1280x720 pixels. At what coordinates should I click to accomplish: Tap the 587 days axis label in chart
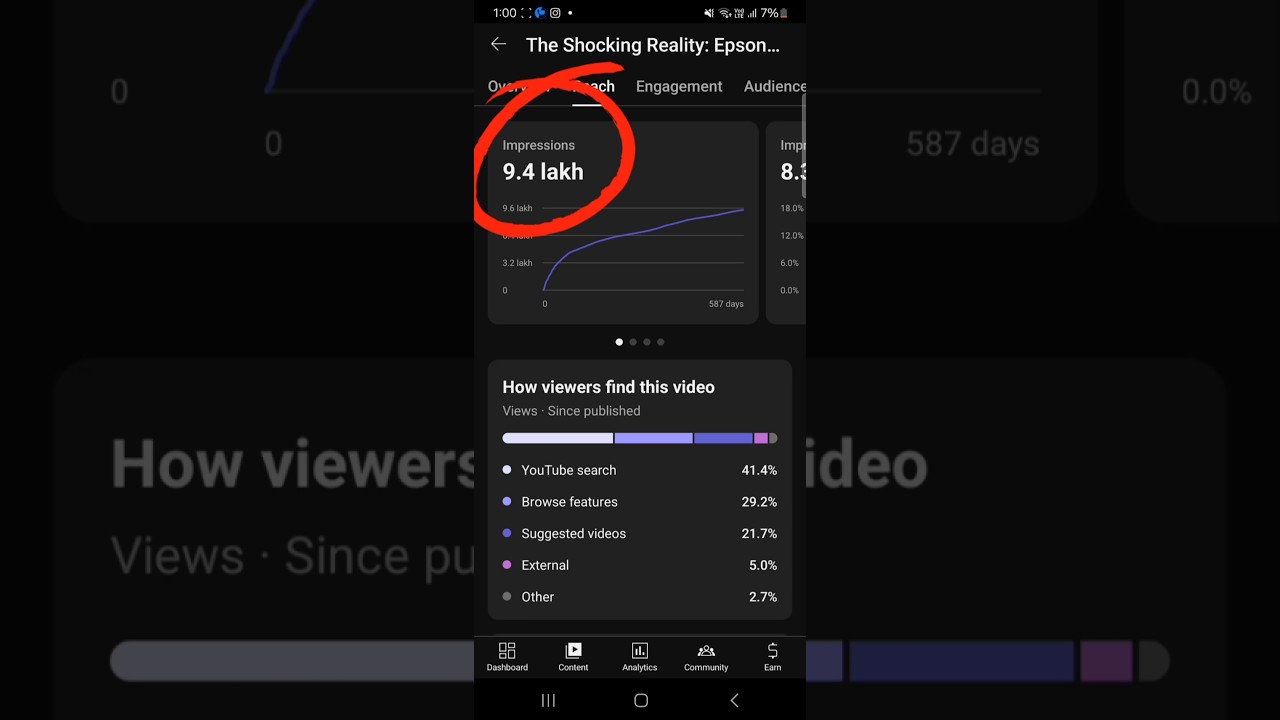tap(726, 304)
